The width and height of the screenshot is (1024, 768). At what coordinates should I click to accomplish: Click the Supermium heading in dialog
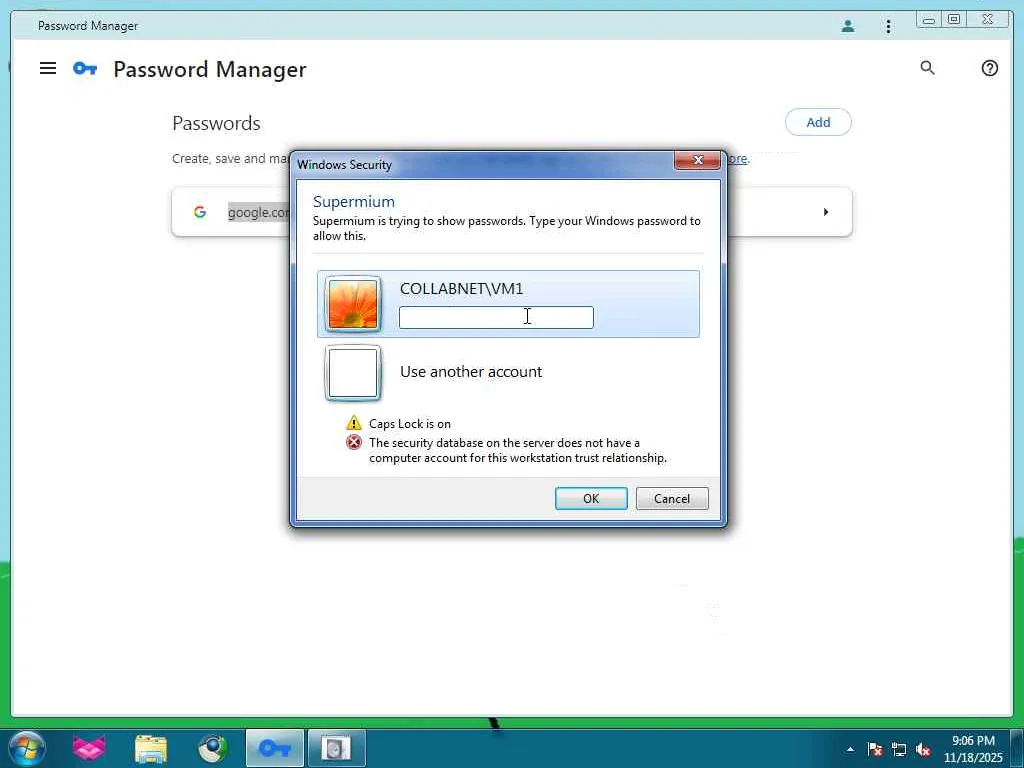(353, 202)
